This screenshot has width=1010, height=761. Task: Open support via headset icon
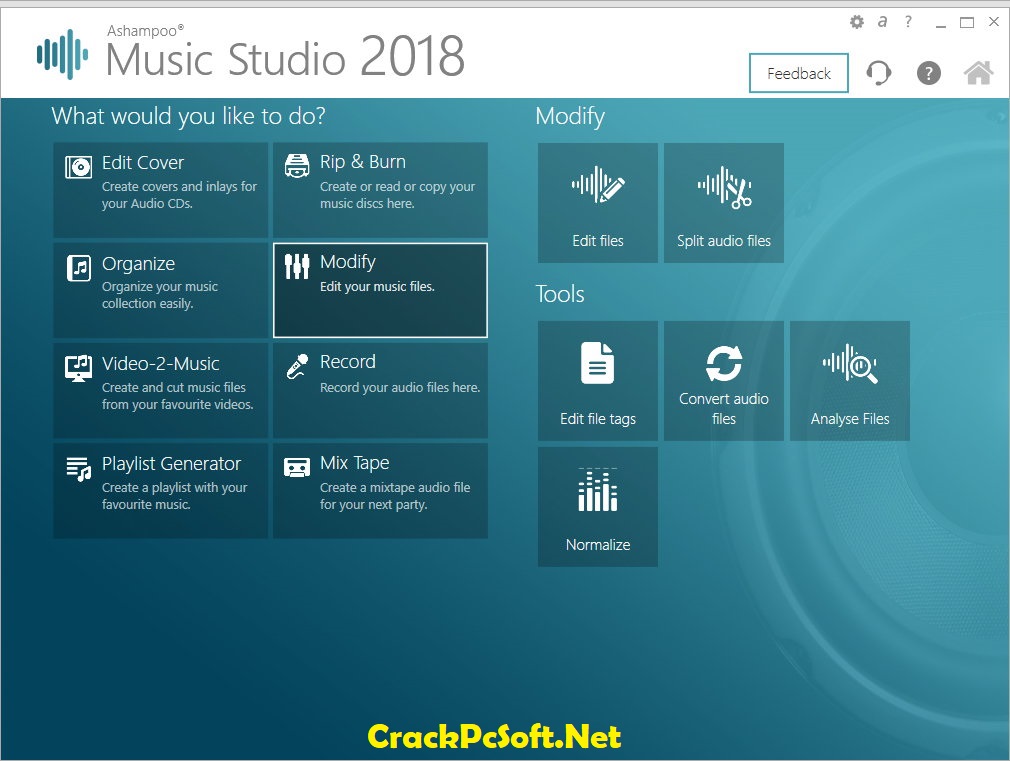click(879, 73)
